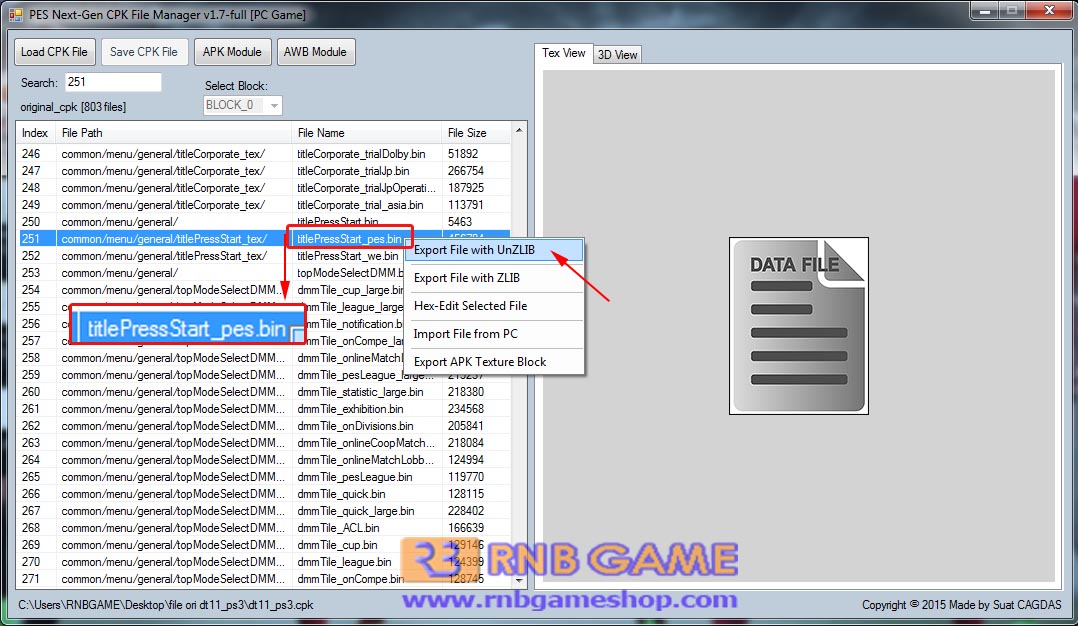Viewport: 1078px width, 626px height.
Task: Click index 259 row
Action: 263,375
